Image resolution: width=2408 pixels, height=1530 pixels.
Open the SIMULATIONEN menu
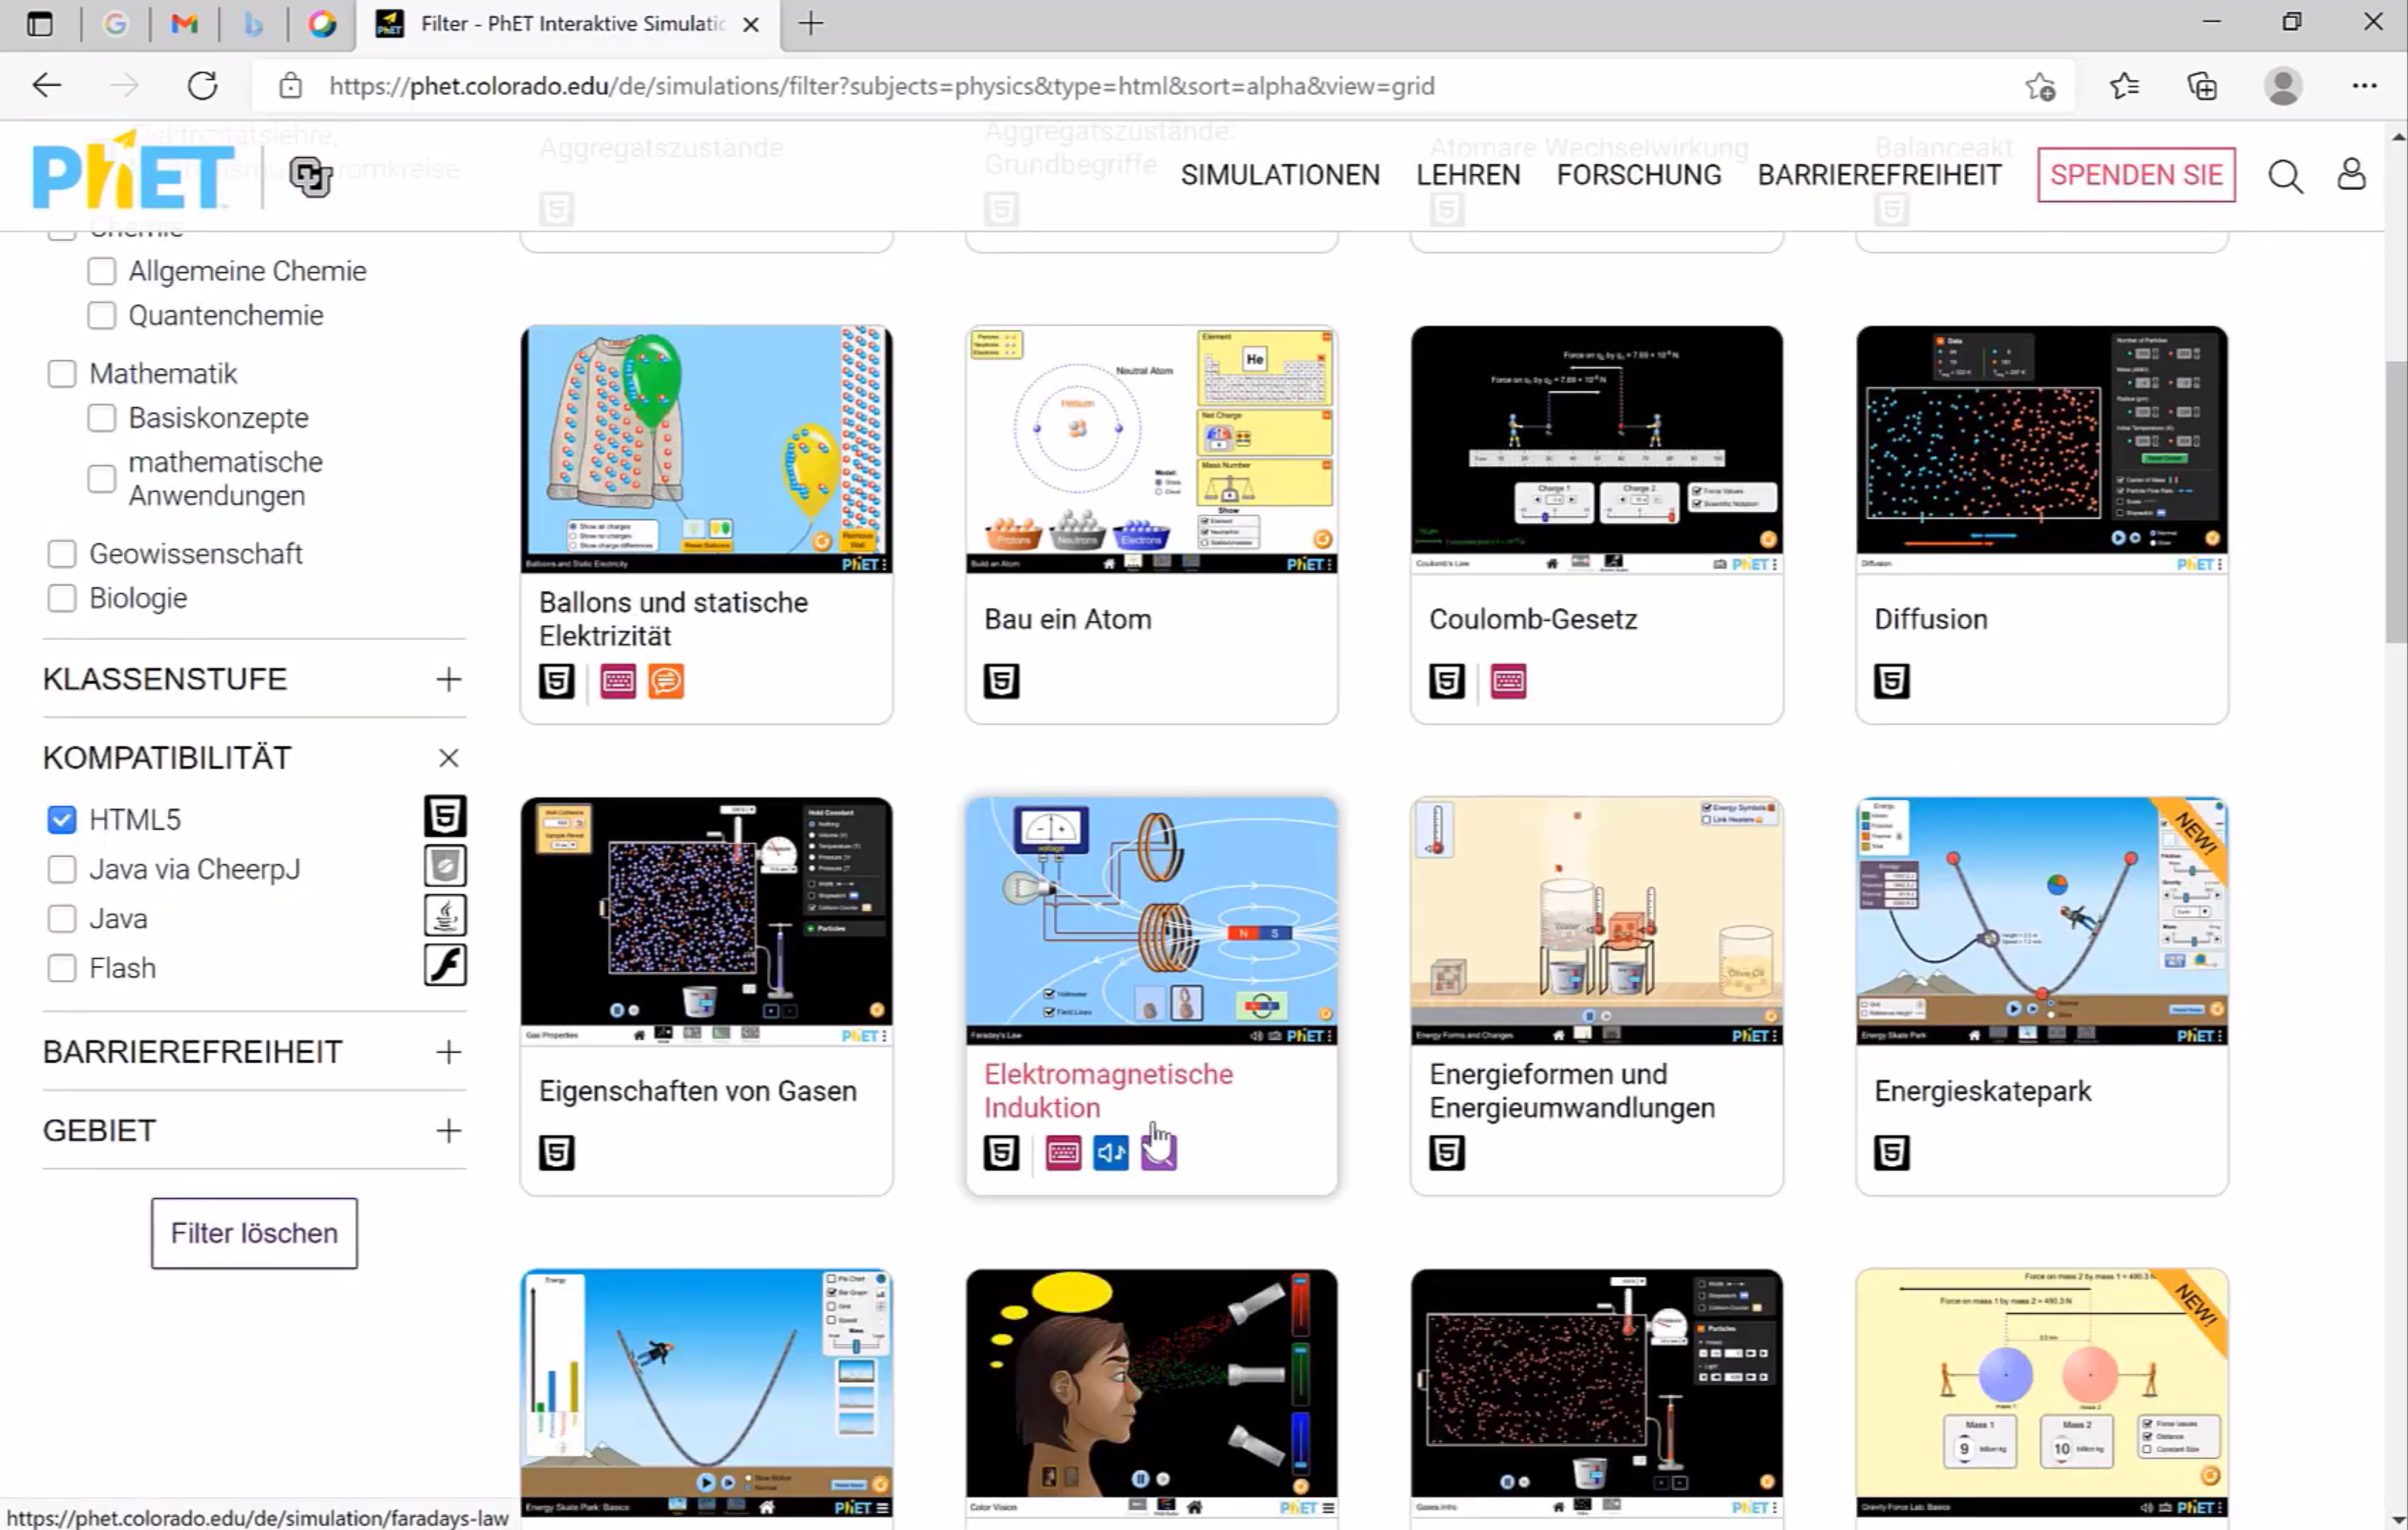click(x=1279, y=175)
